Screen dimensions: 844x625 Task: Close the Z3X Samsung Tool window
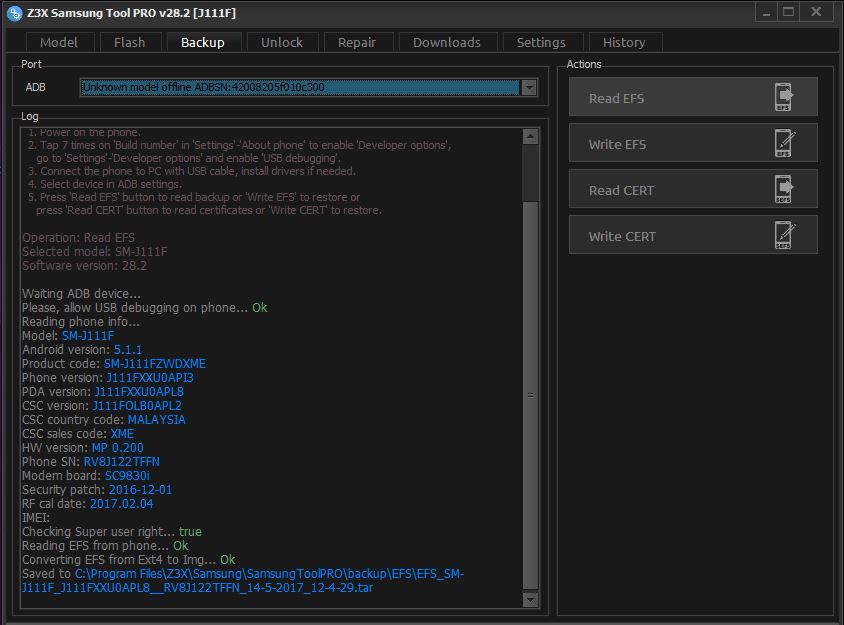click(817, 12)
